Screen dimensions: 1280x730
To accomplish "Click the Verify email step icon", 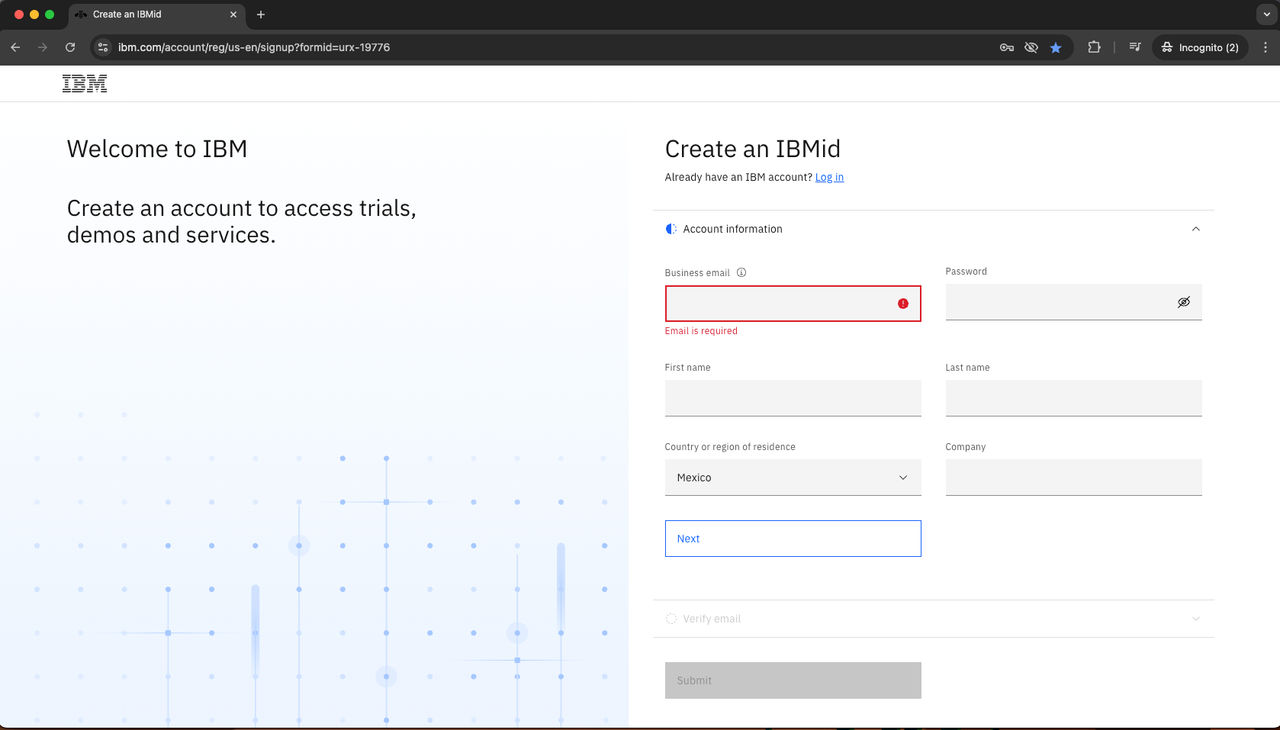I will (671, 619).
